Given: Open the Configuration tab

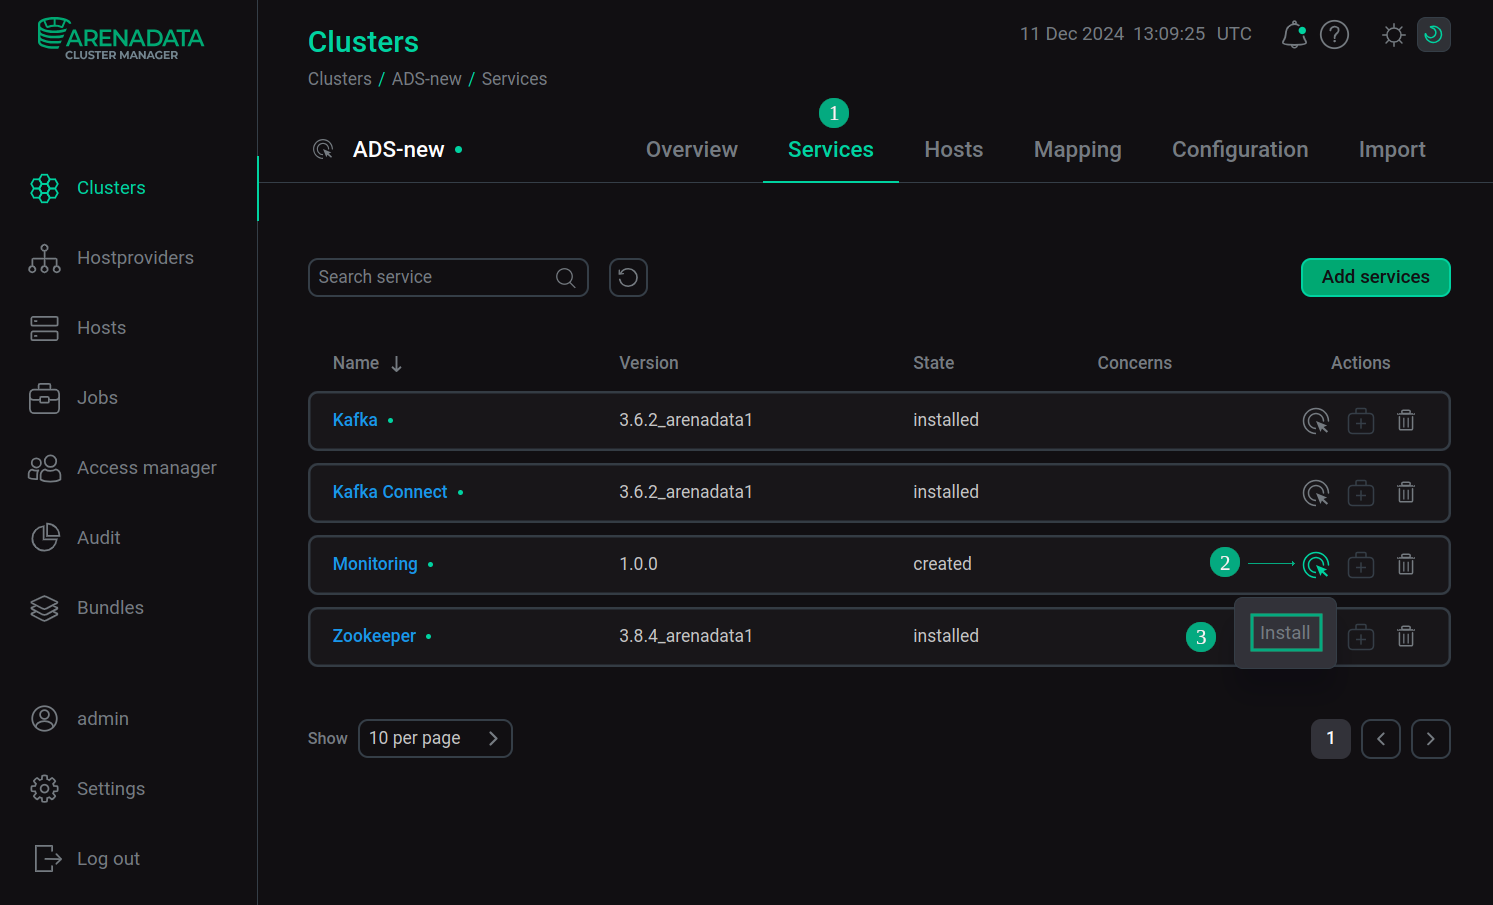Looking at the screenshot, I should (1240, 150).
